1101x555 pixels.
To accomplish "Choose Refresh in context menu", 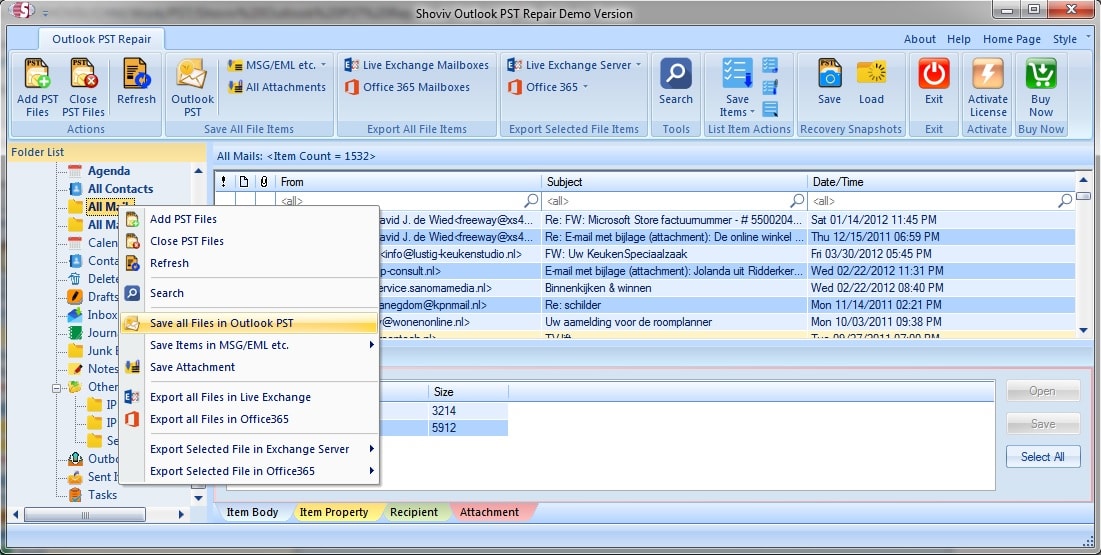I will point(249,263).
